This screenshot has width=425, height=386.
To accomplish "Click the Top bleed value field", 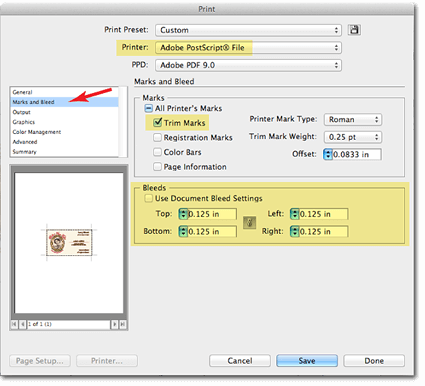I will point(212,214).
